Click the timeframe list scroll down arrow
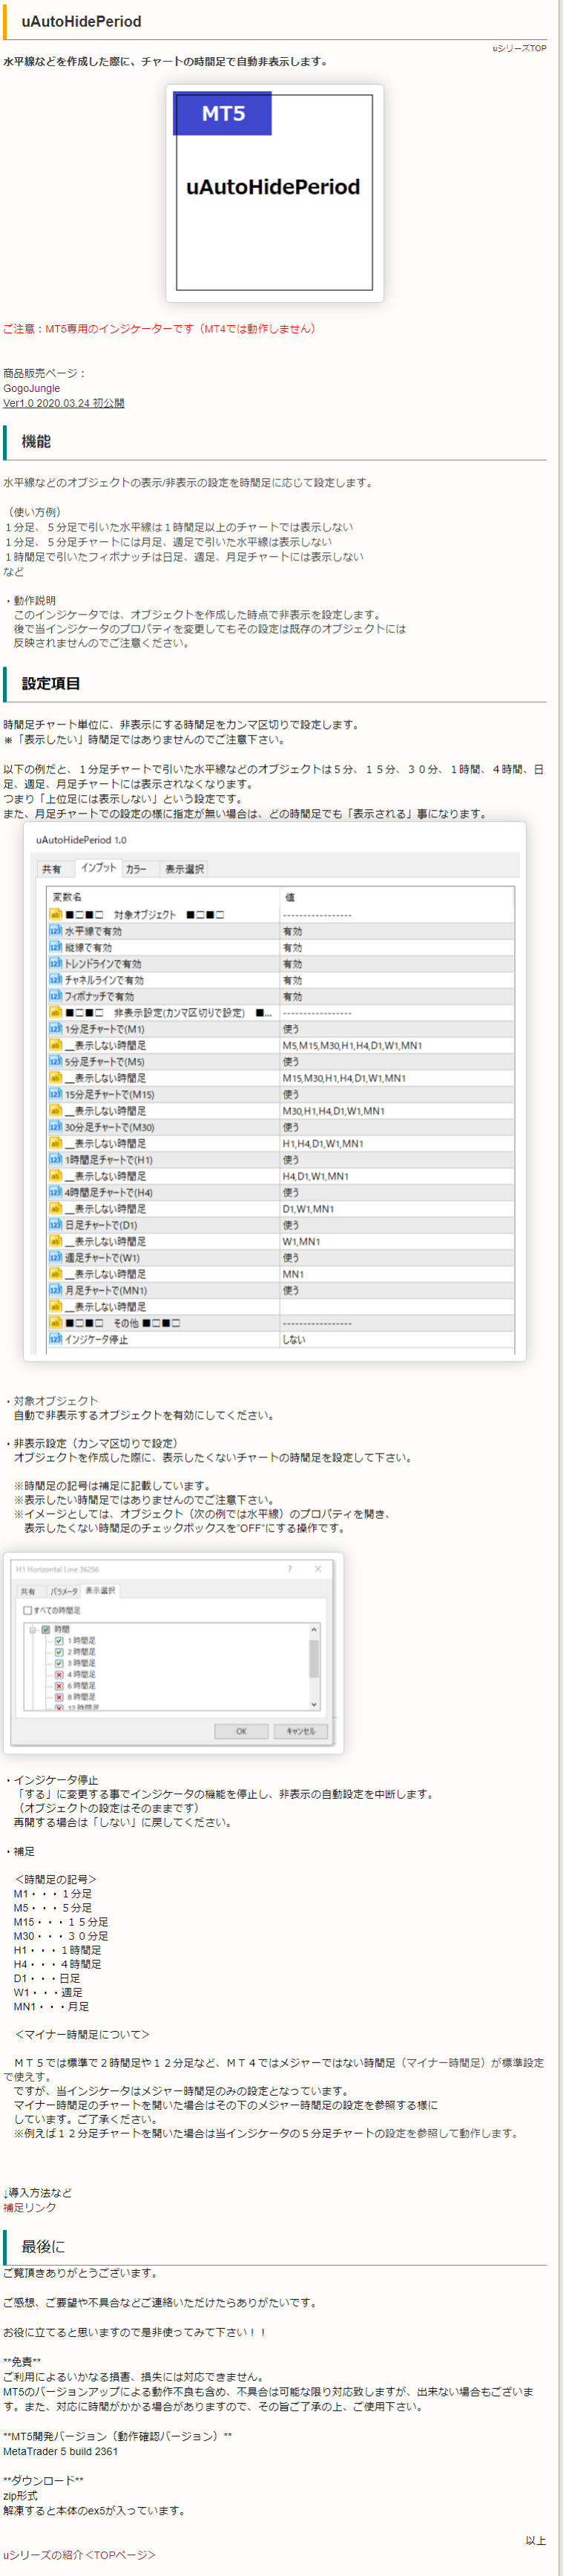The image size is (563, 2576). 314,1704
